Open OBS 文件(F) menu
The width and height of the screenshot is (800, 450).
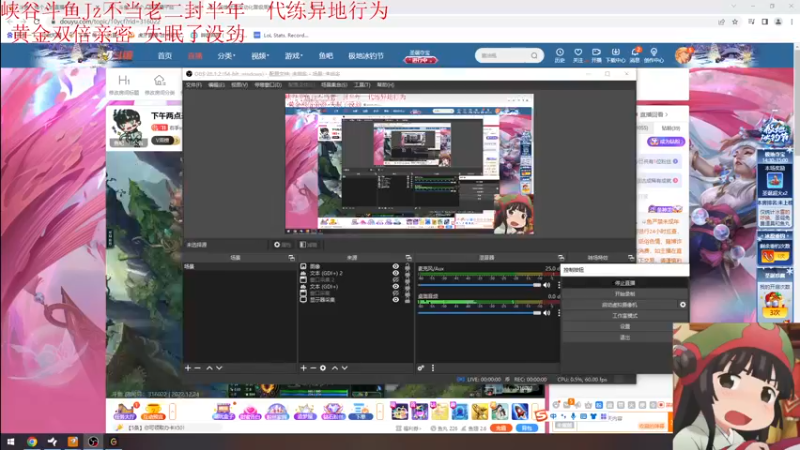194,85
